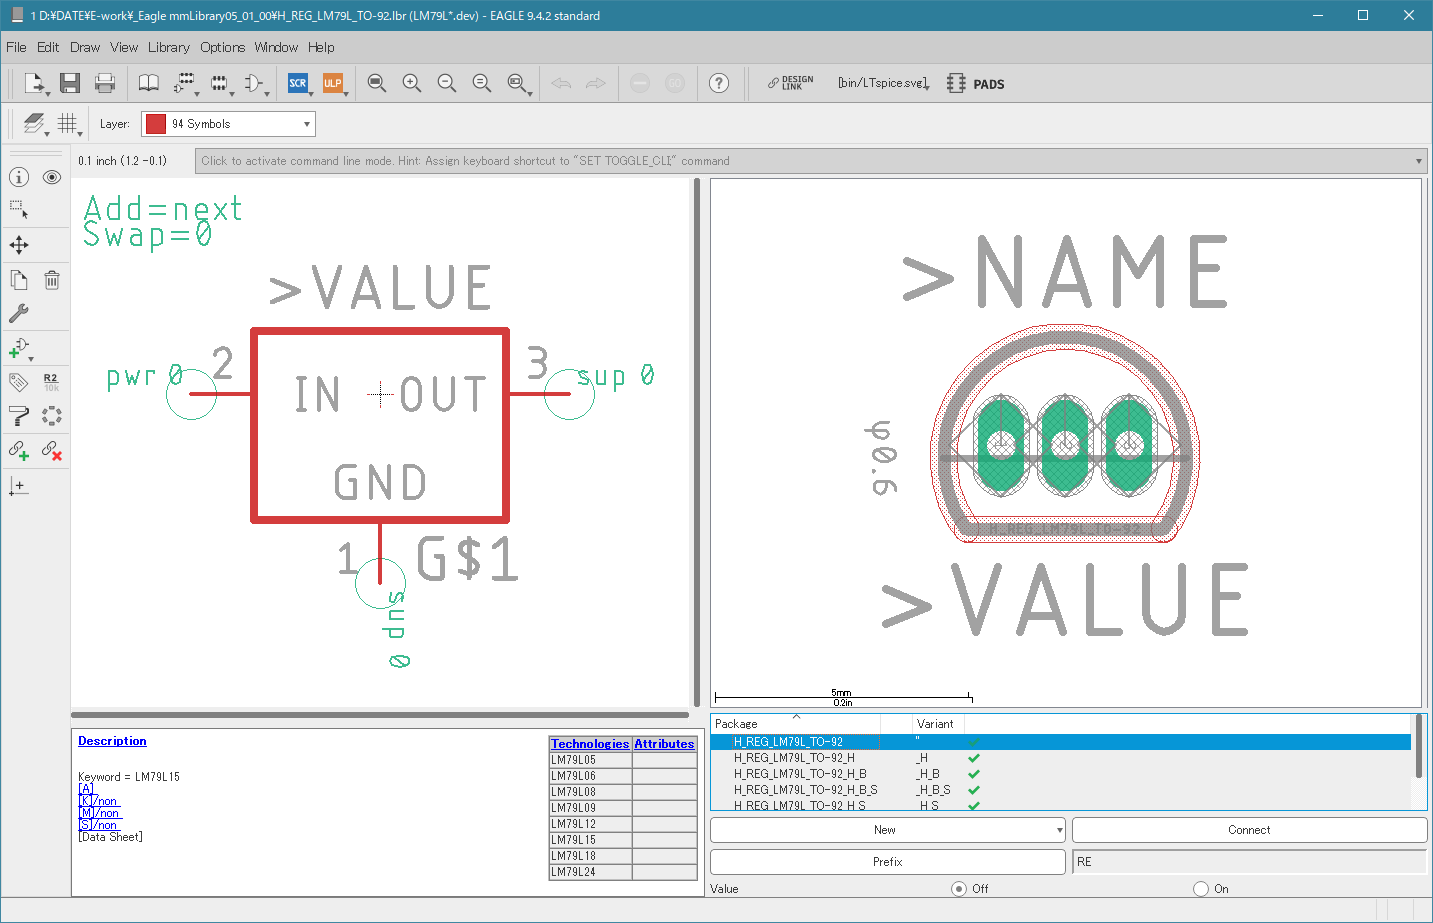Select the Value Off radio button
Screen dimensions: 1433x923
(959, 889)
